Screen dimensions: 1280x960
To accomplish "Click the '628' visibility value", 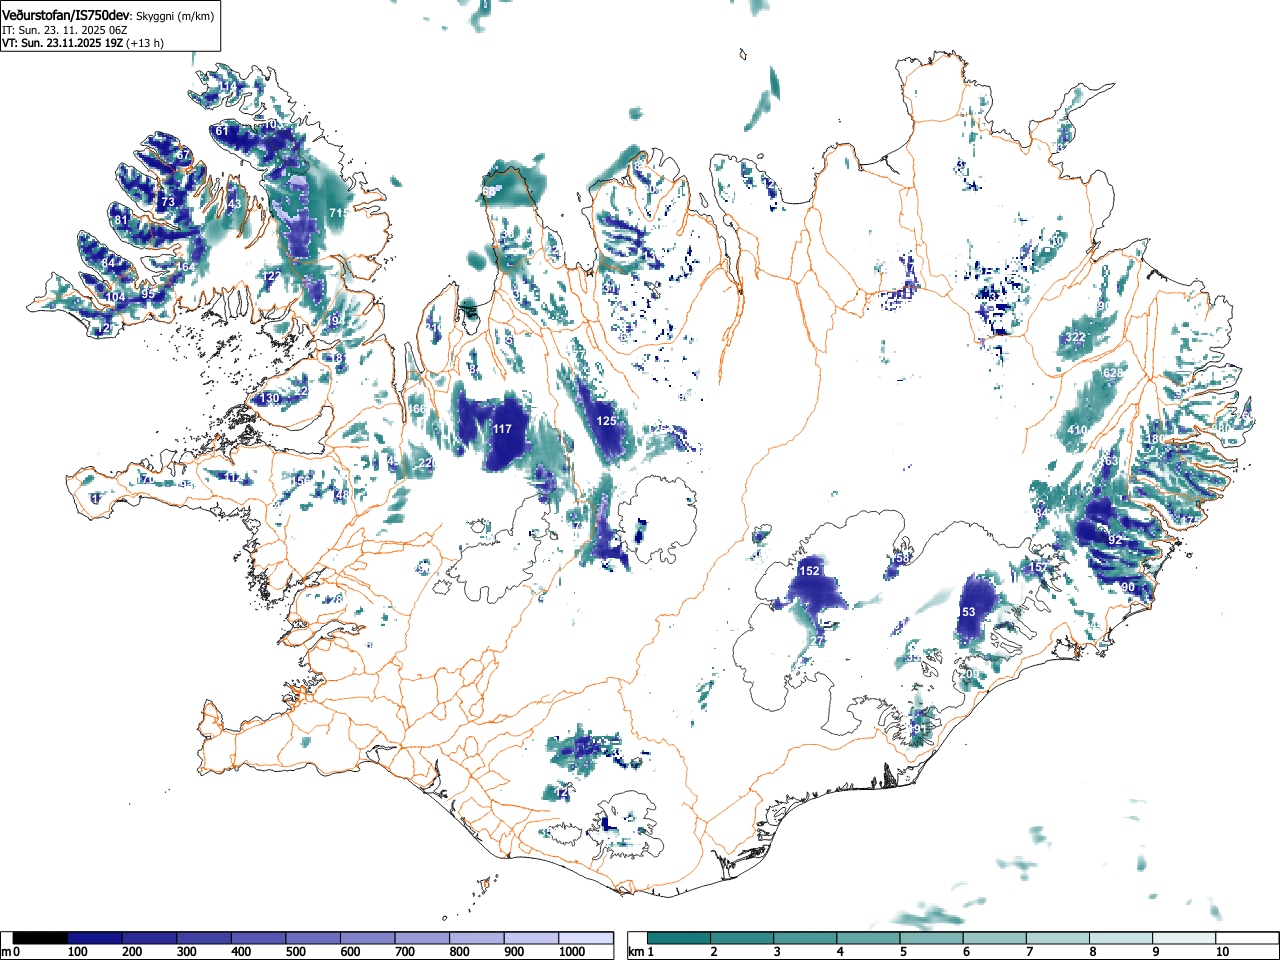I will tap(1113, 373).
